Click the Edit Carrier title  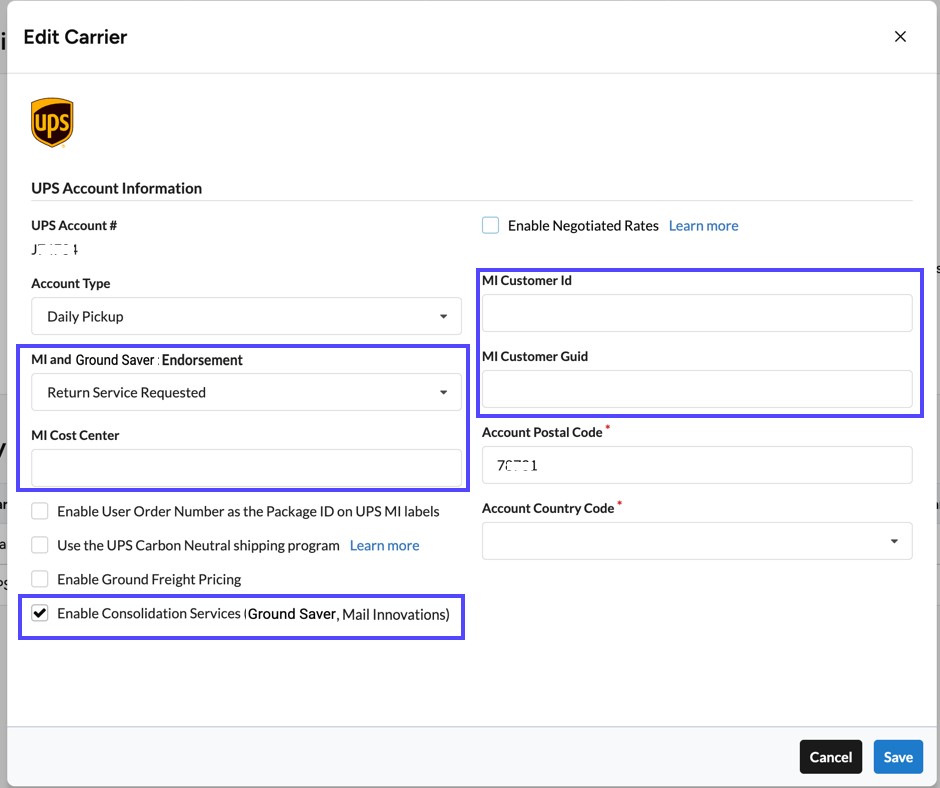75,37
